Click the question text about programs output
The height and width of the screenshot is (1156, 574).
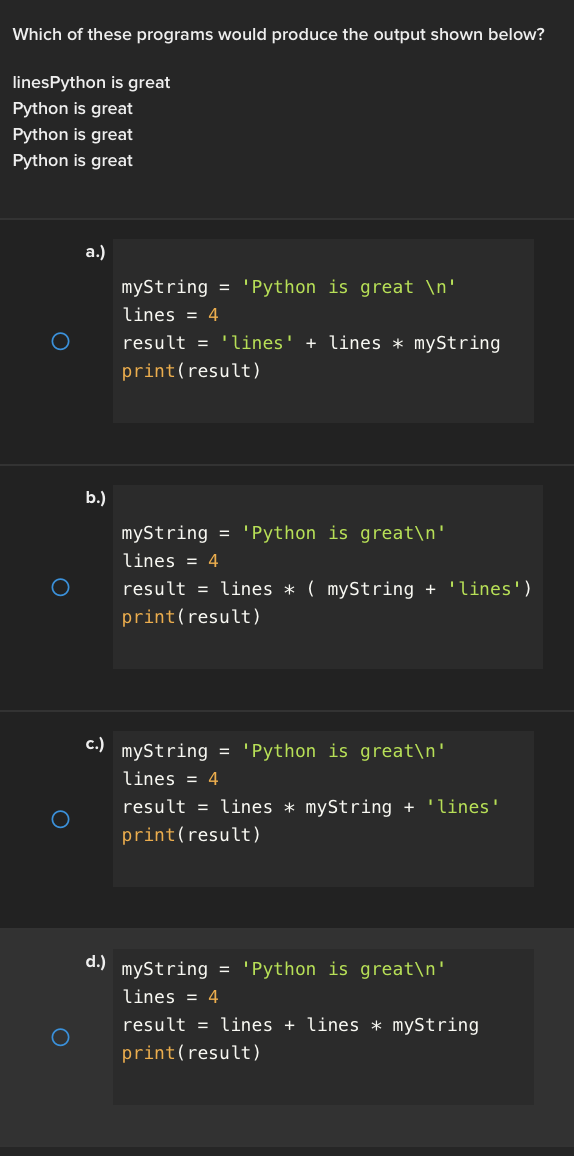[279, 35]
